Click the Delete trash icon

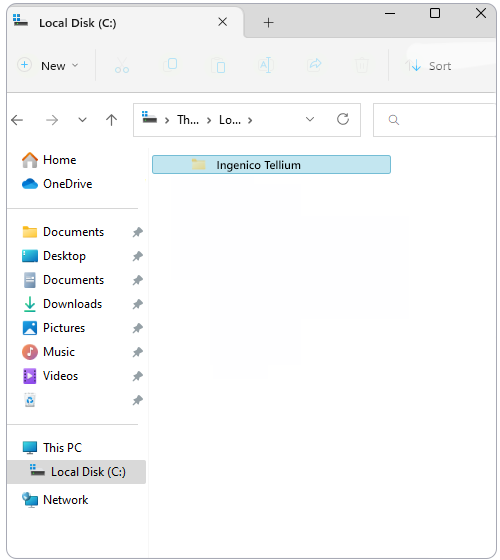362,65
